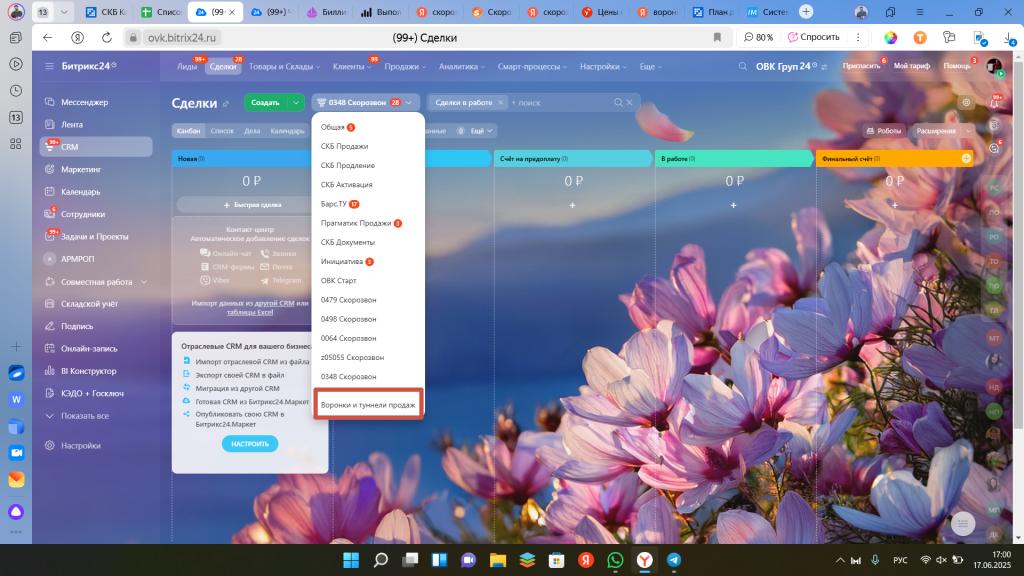Click the plus icon on Финальный счёт stage
1024x576 pixels.
966,158
